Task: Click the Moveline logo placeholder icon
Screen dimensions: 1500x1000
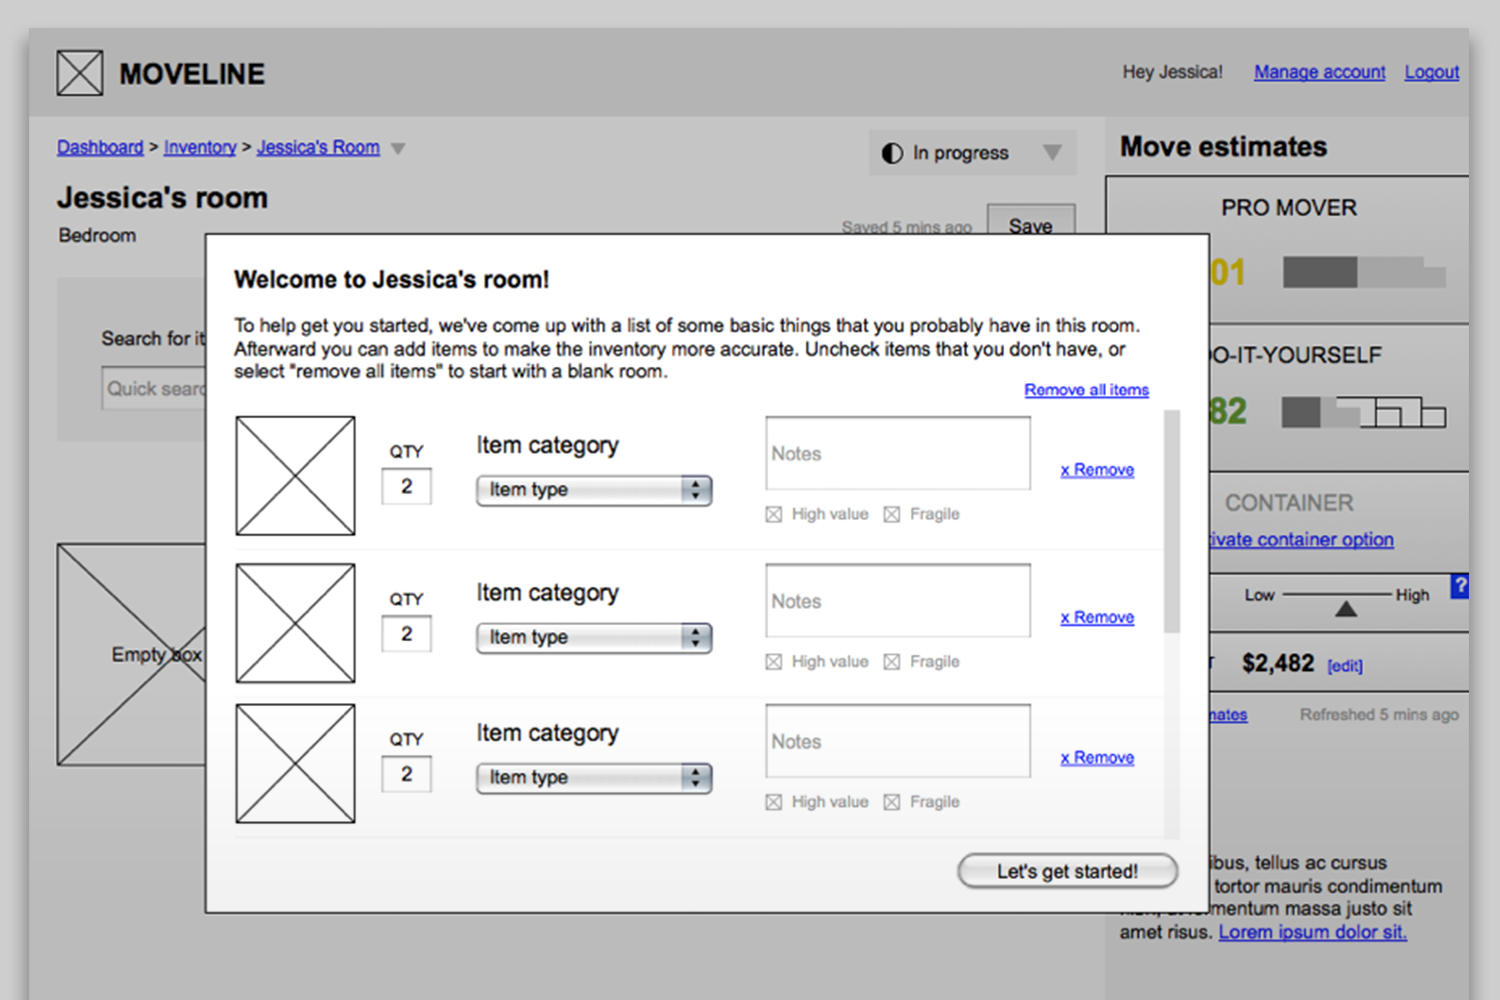Action: click(x=80, y=73)
